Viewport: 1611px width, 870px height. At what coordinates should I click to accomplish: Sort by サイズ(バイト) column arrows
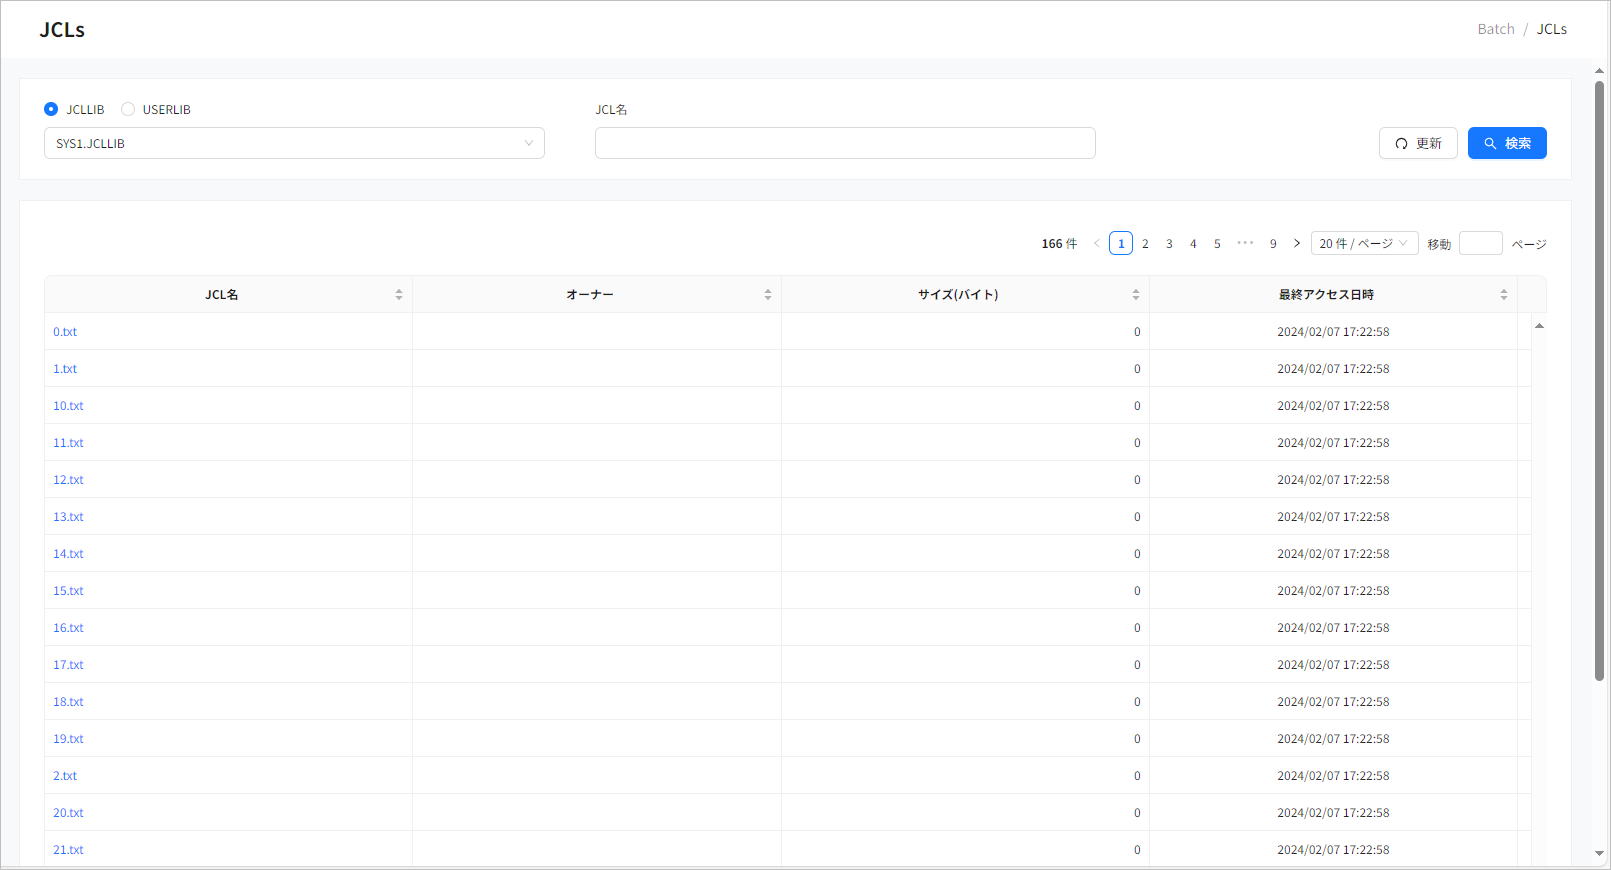tap(1135, 295)
